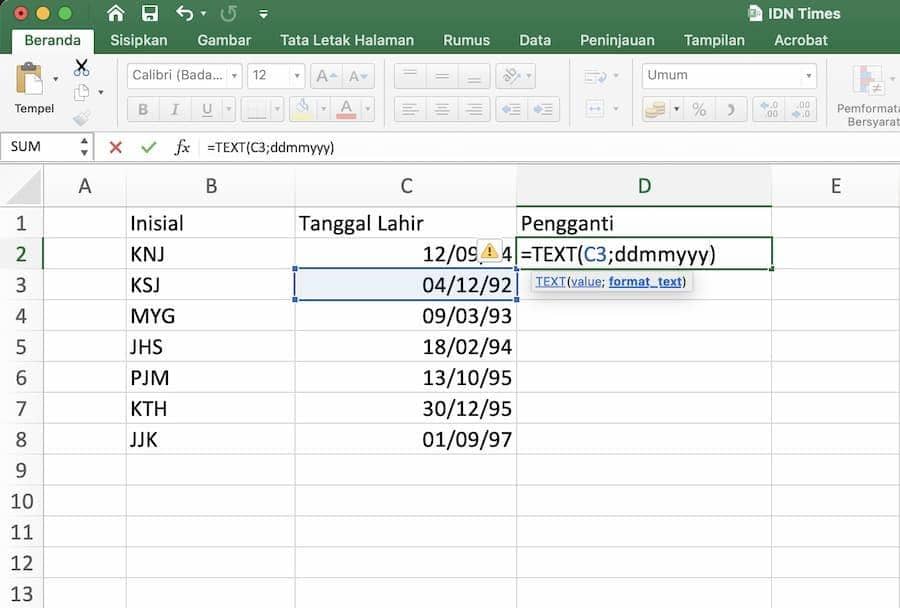Image resolution: width=900 pixels, height=608 pixels.
Task: Click the fx insert function icon
Action: (181, 147)
